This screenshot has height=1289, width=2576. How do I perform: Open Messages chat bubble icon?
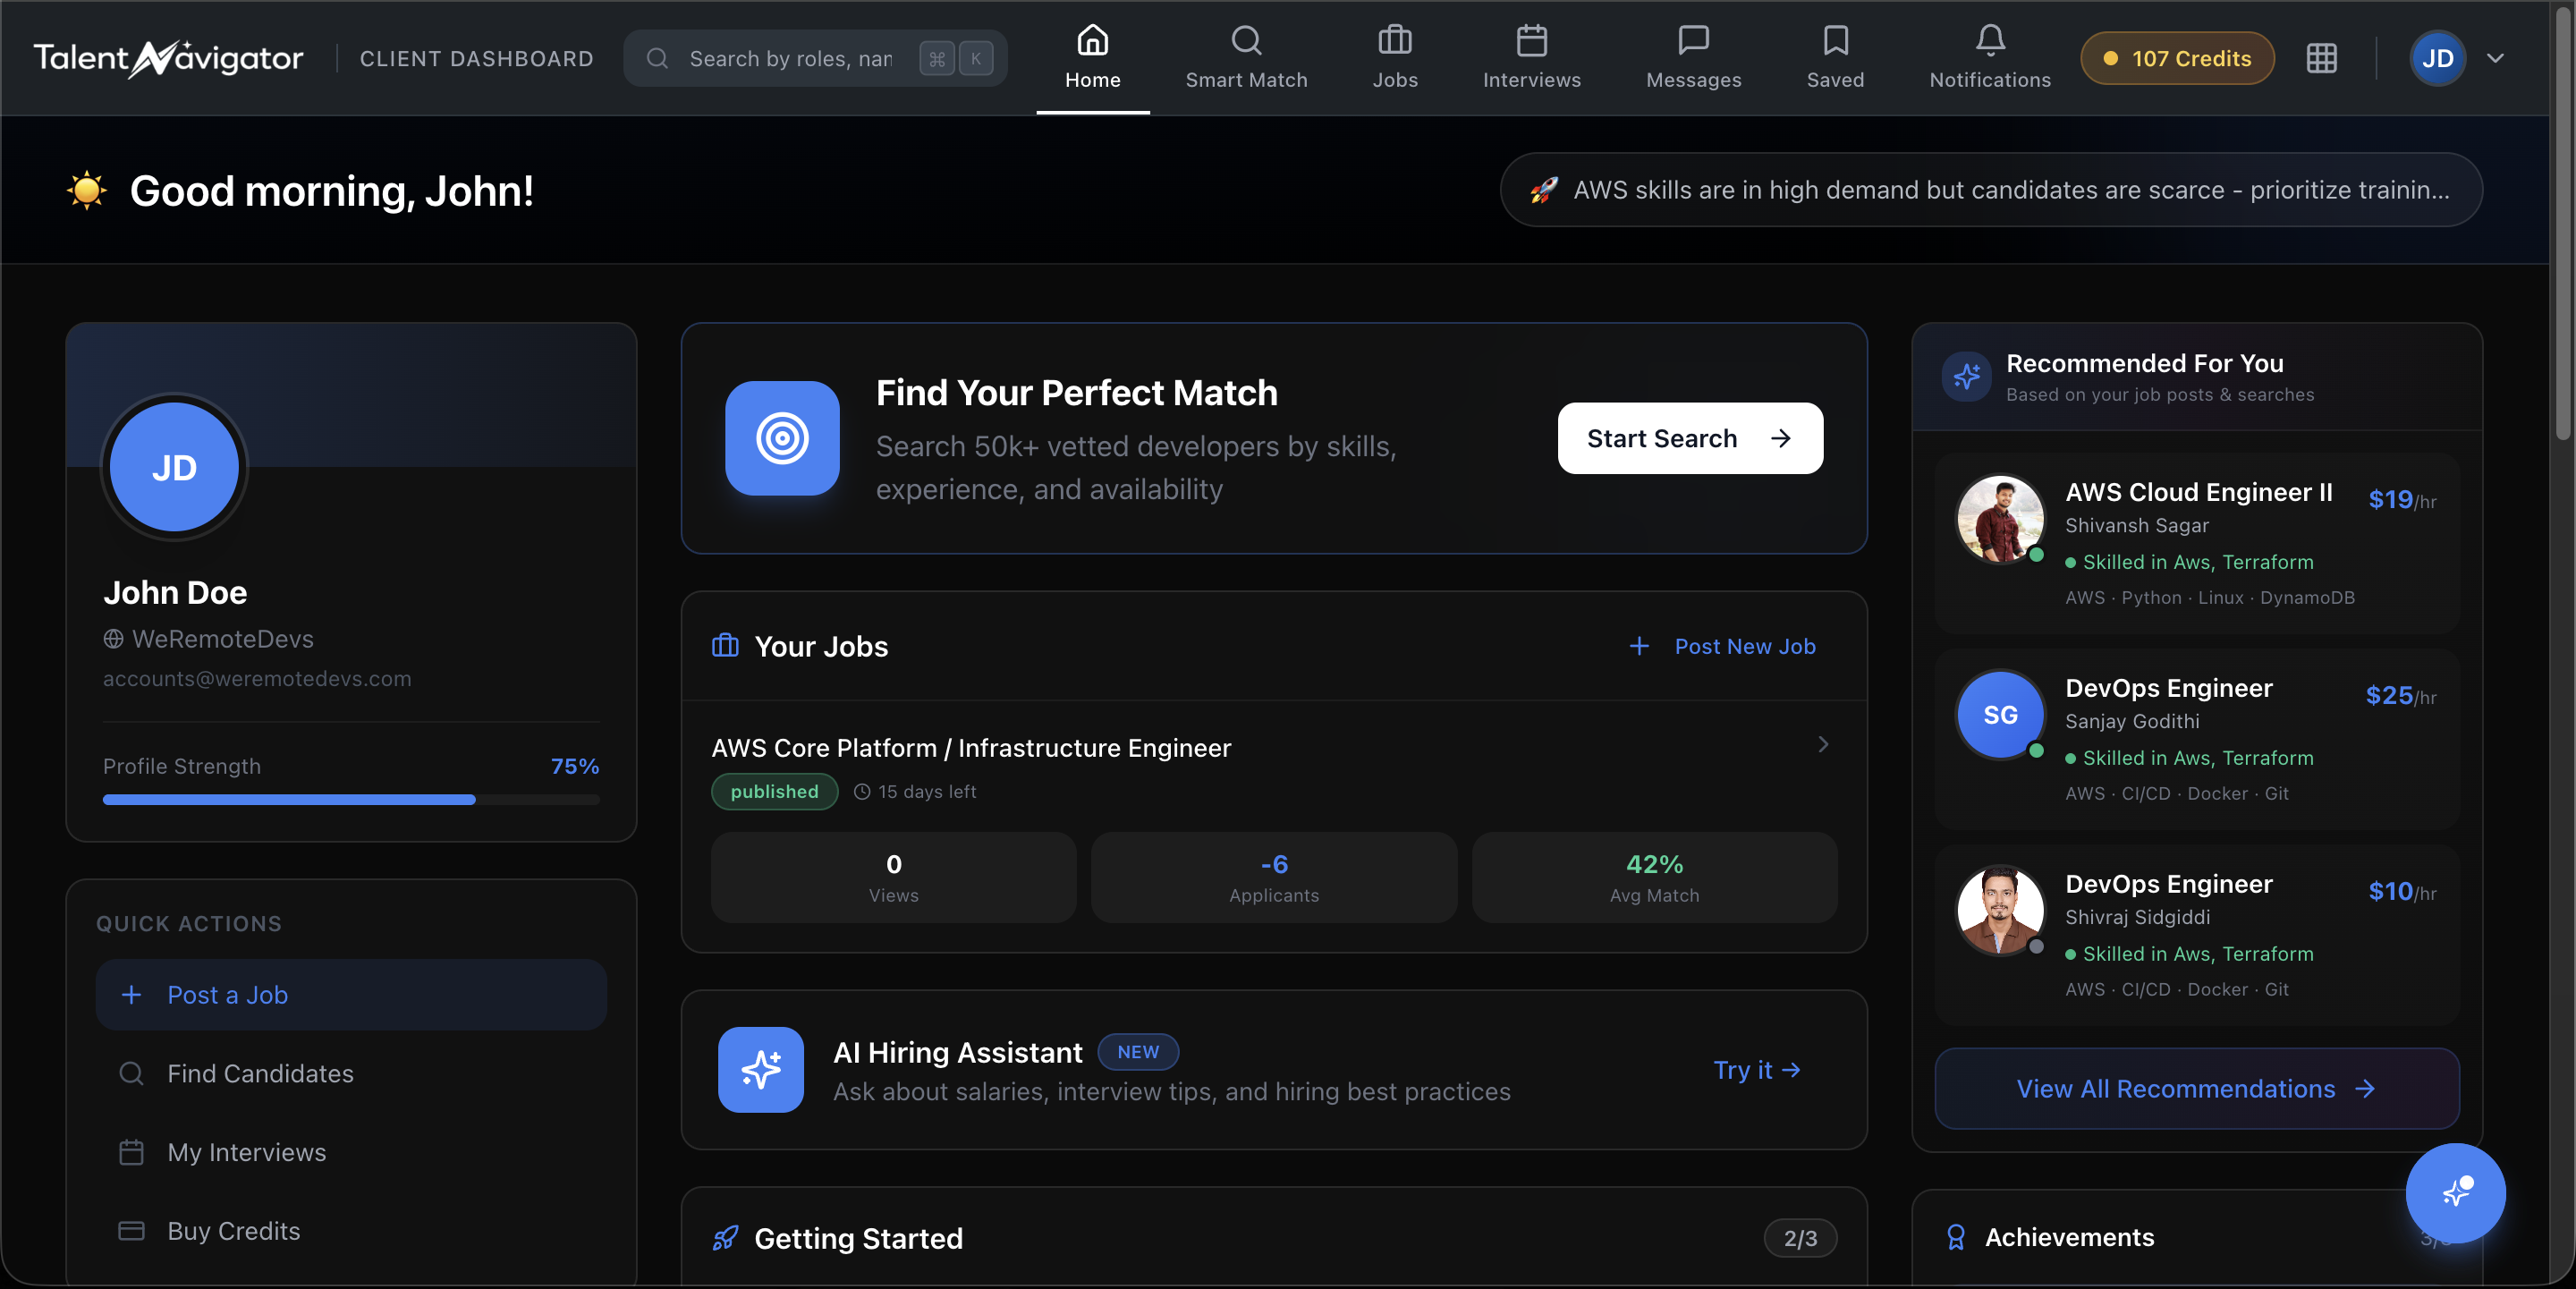(x=1692, y=41)
